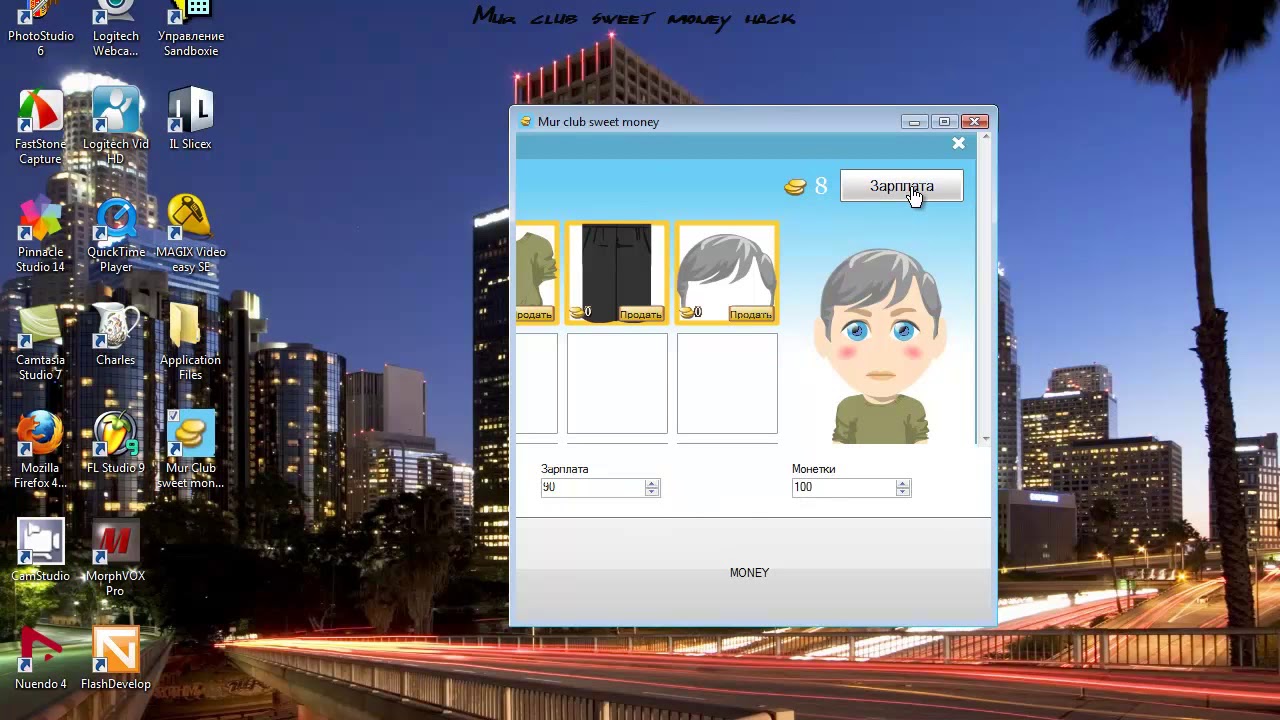Click the gold coins balance icon
Screen dimensions: 1280x720
[x=795, y=186]
